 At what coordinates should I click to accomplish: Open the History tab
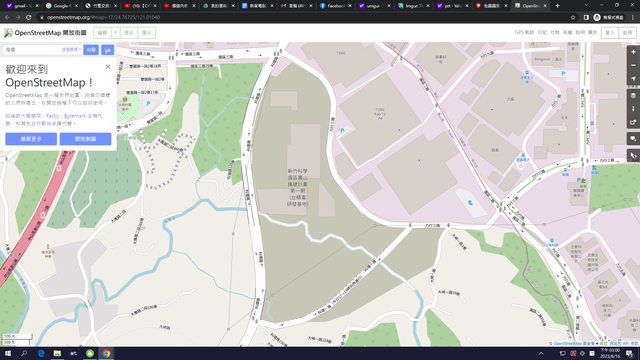coord(129,33)
